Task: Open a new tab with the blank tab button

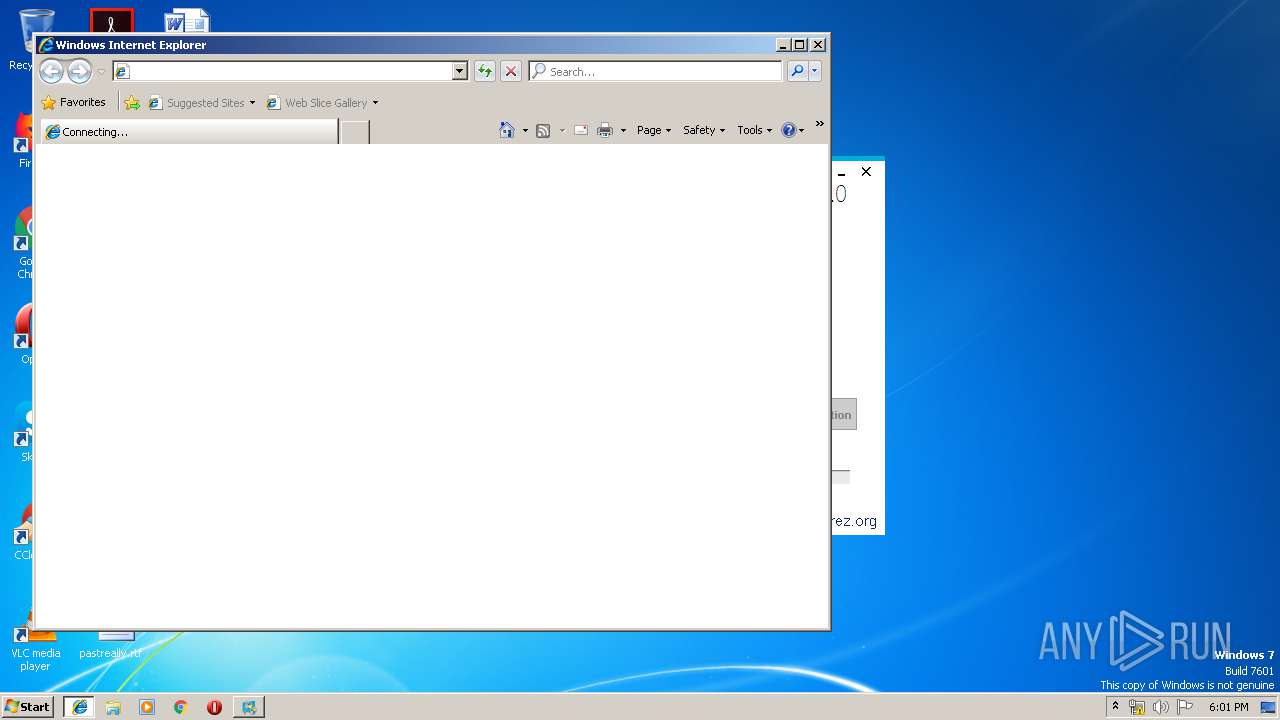Action: coord(355,131)
